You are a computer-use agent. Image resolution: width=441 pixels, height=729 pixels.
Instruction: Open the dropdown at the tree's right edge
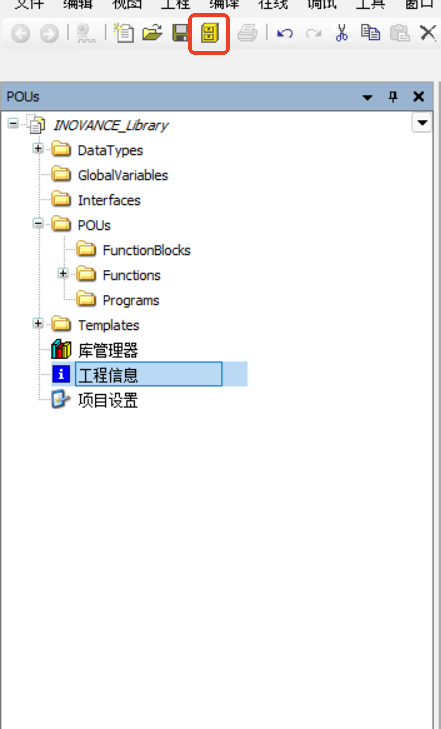421,123
